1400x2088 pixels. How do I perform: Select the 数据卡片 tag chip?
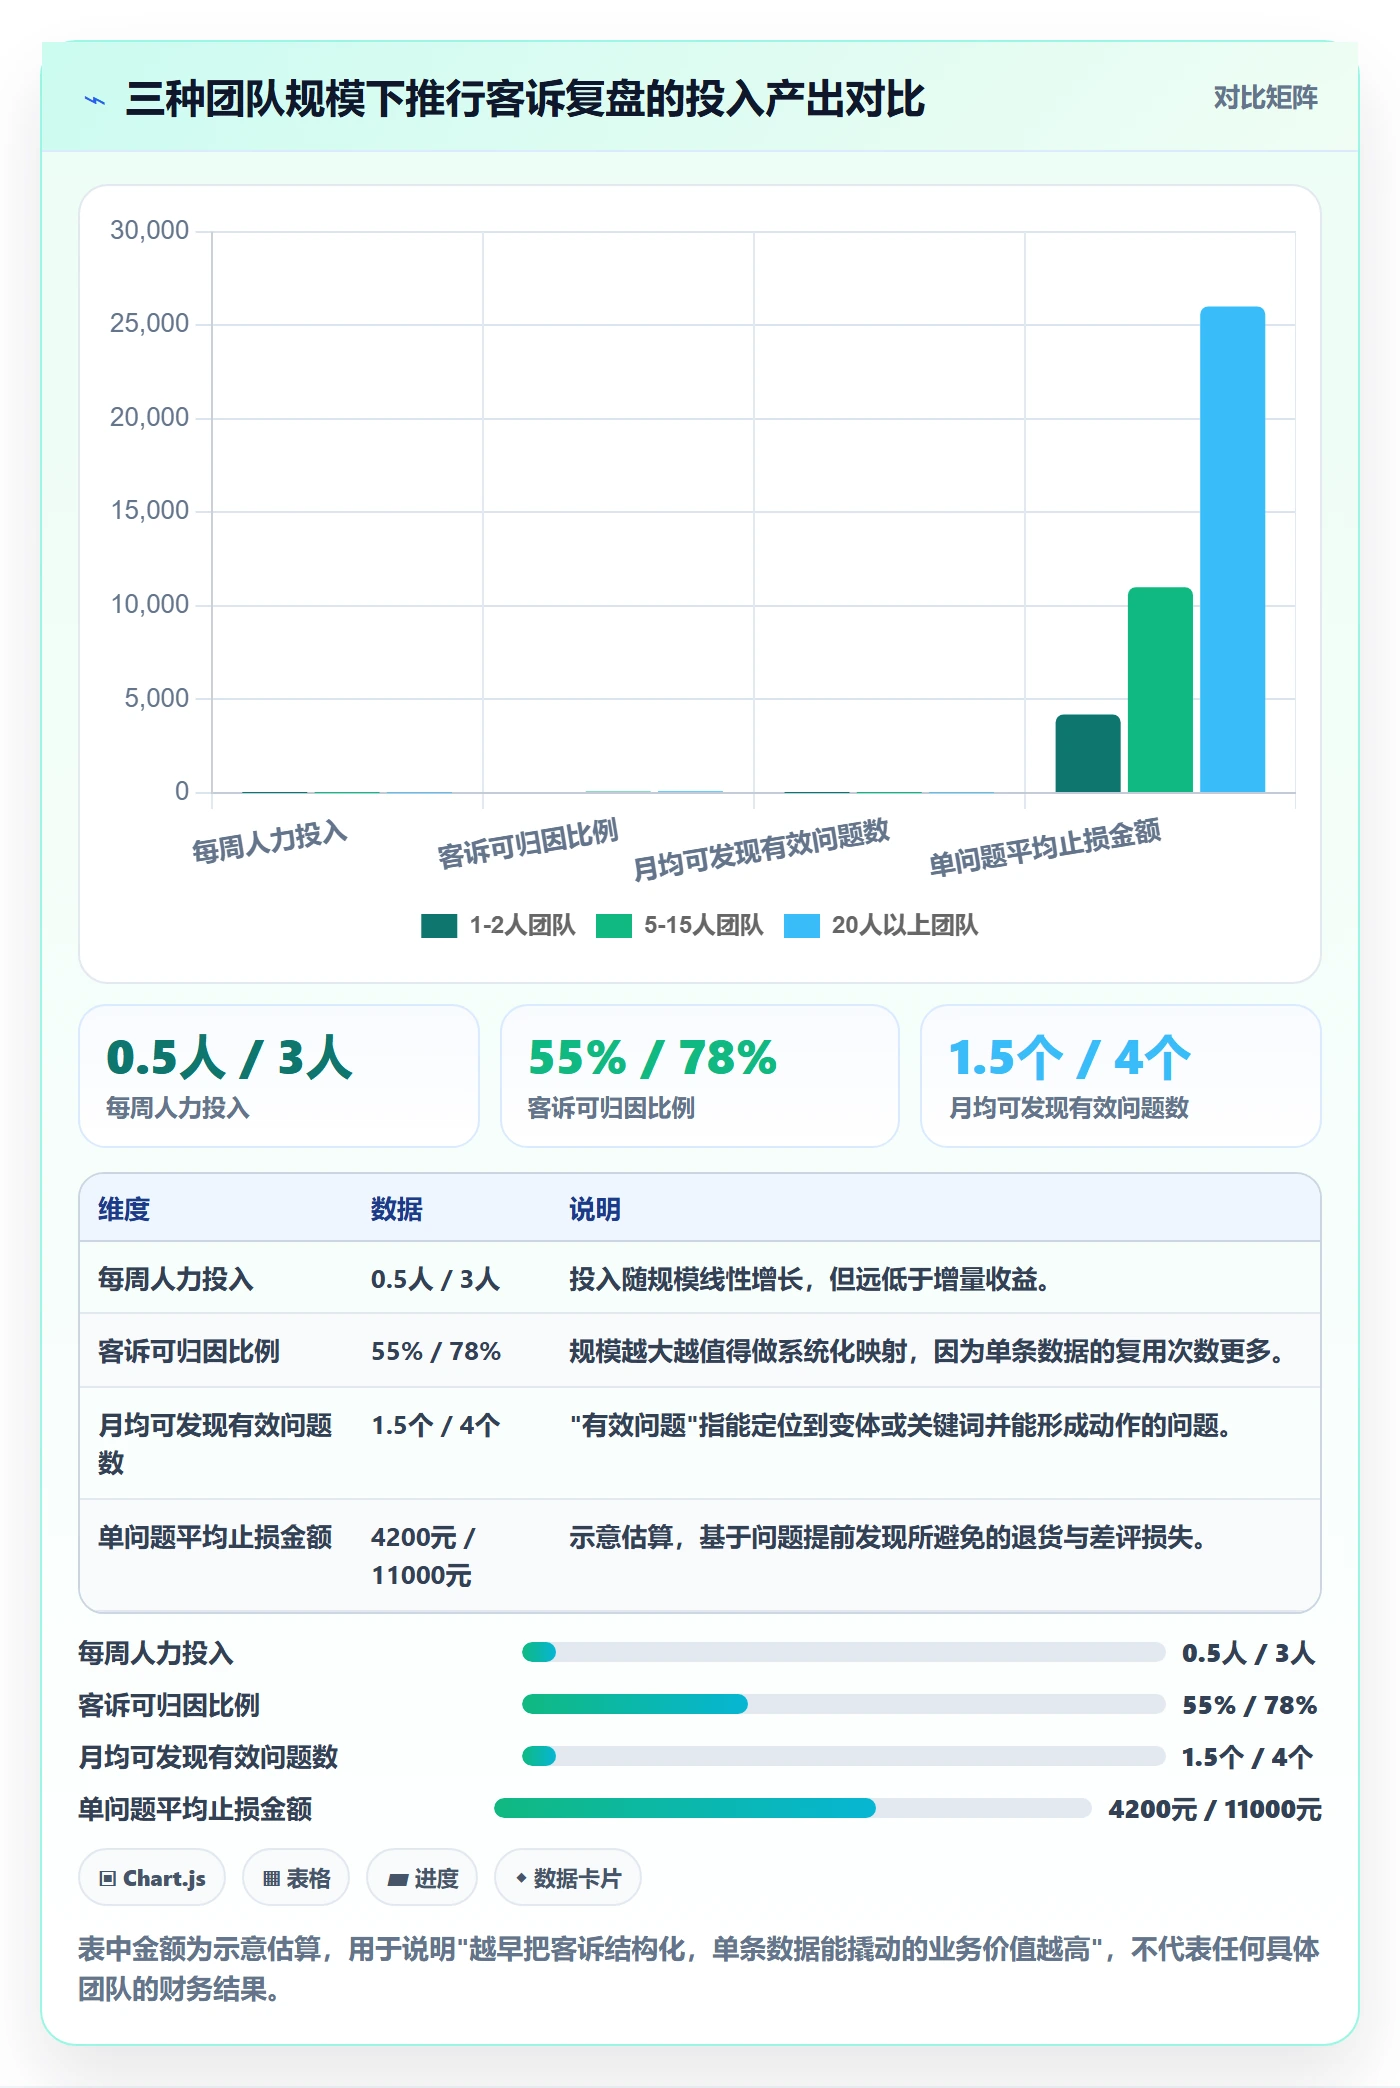point(568,1878)
